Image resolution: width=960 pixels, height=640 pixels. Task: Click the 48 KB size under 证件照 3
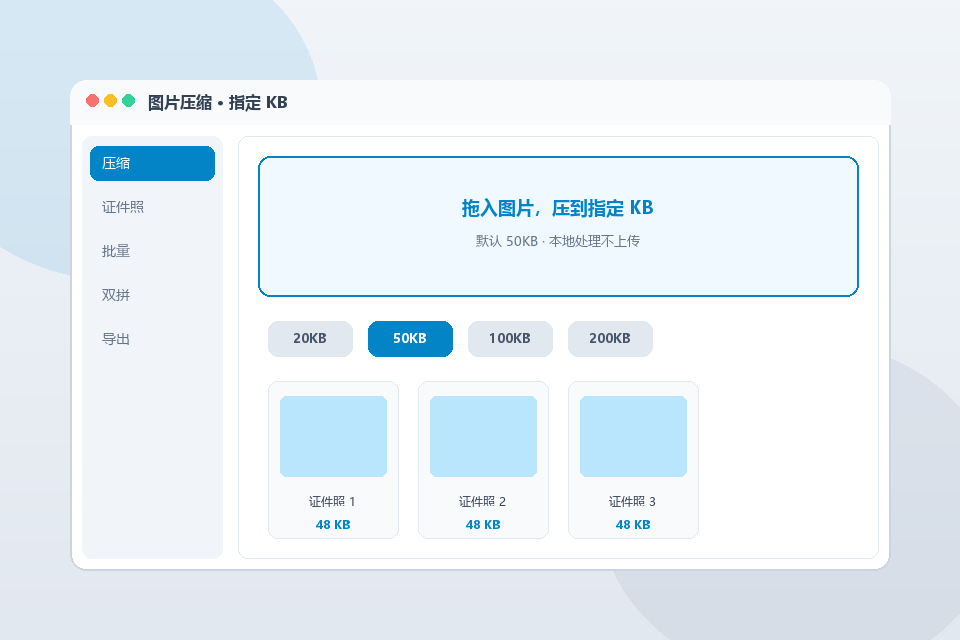pyautogui.click(x=633, y=525)
